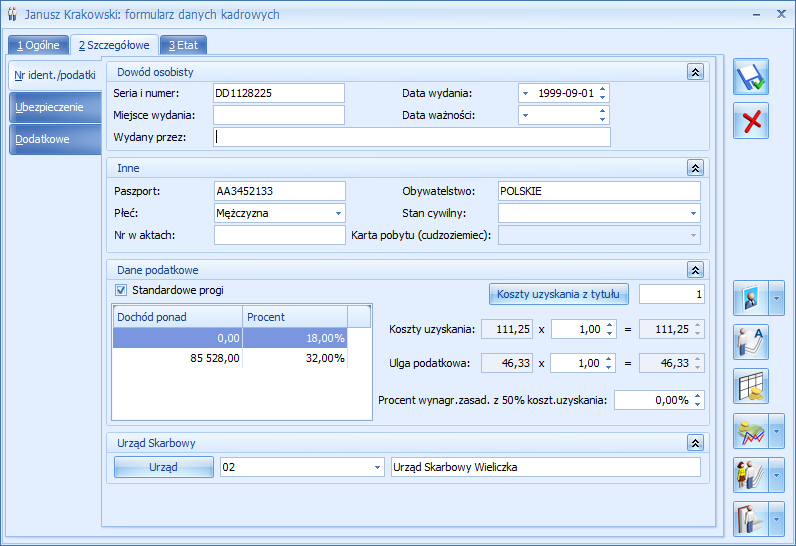Cancel changes with the red X icon

(x=751, y=121)
